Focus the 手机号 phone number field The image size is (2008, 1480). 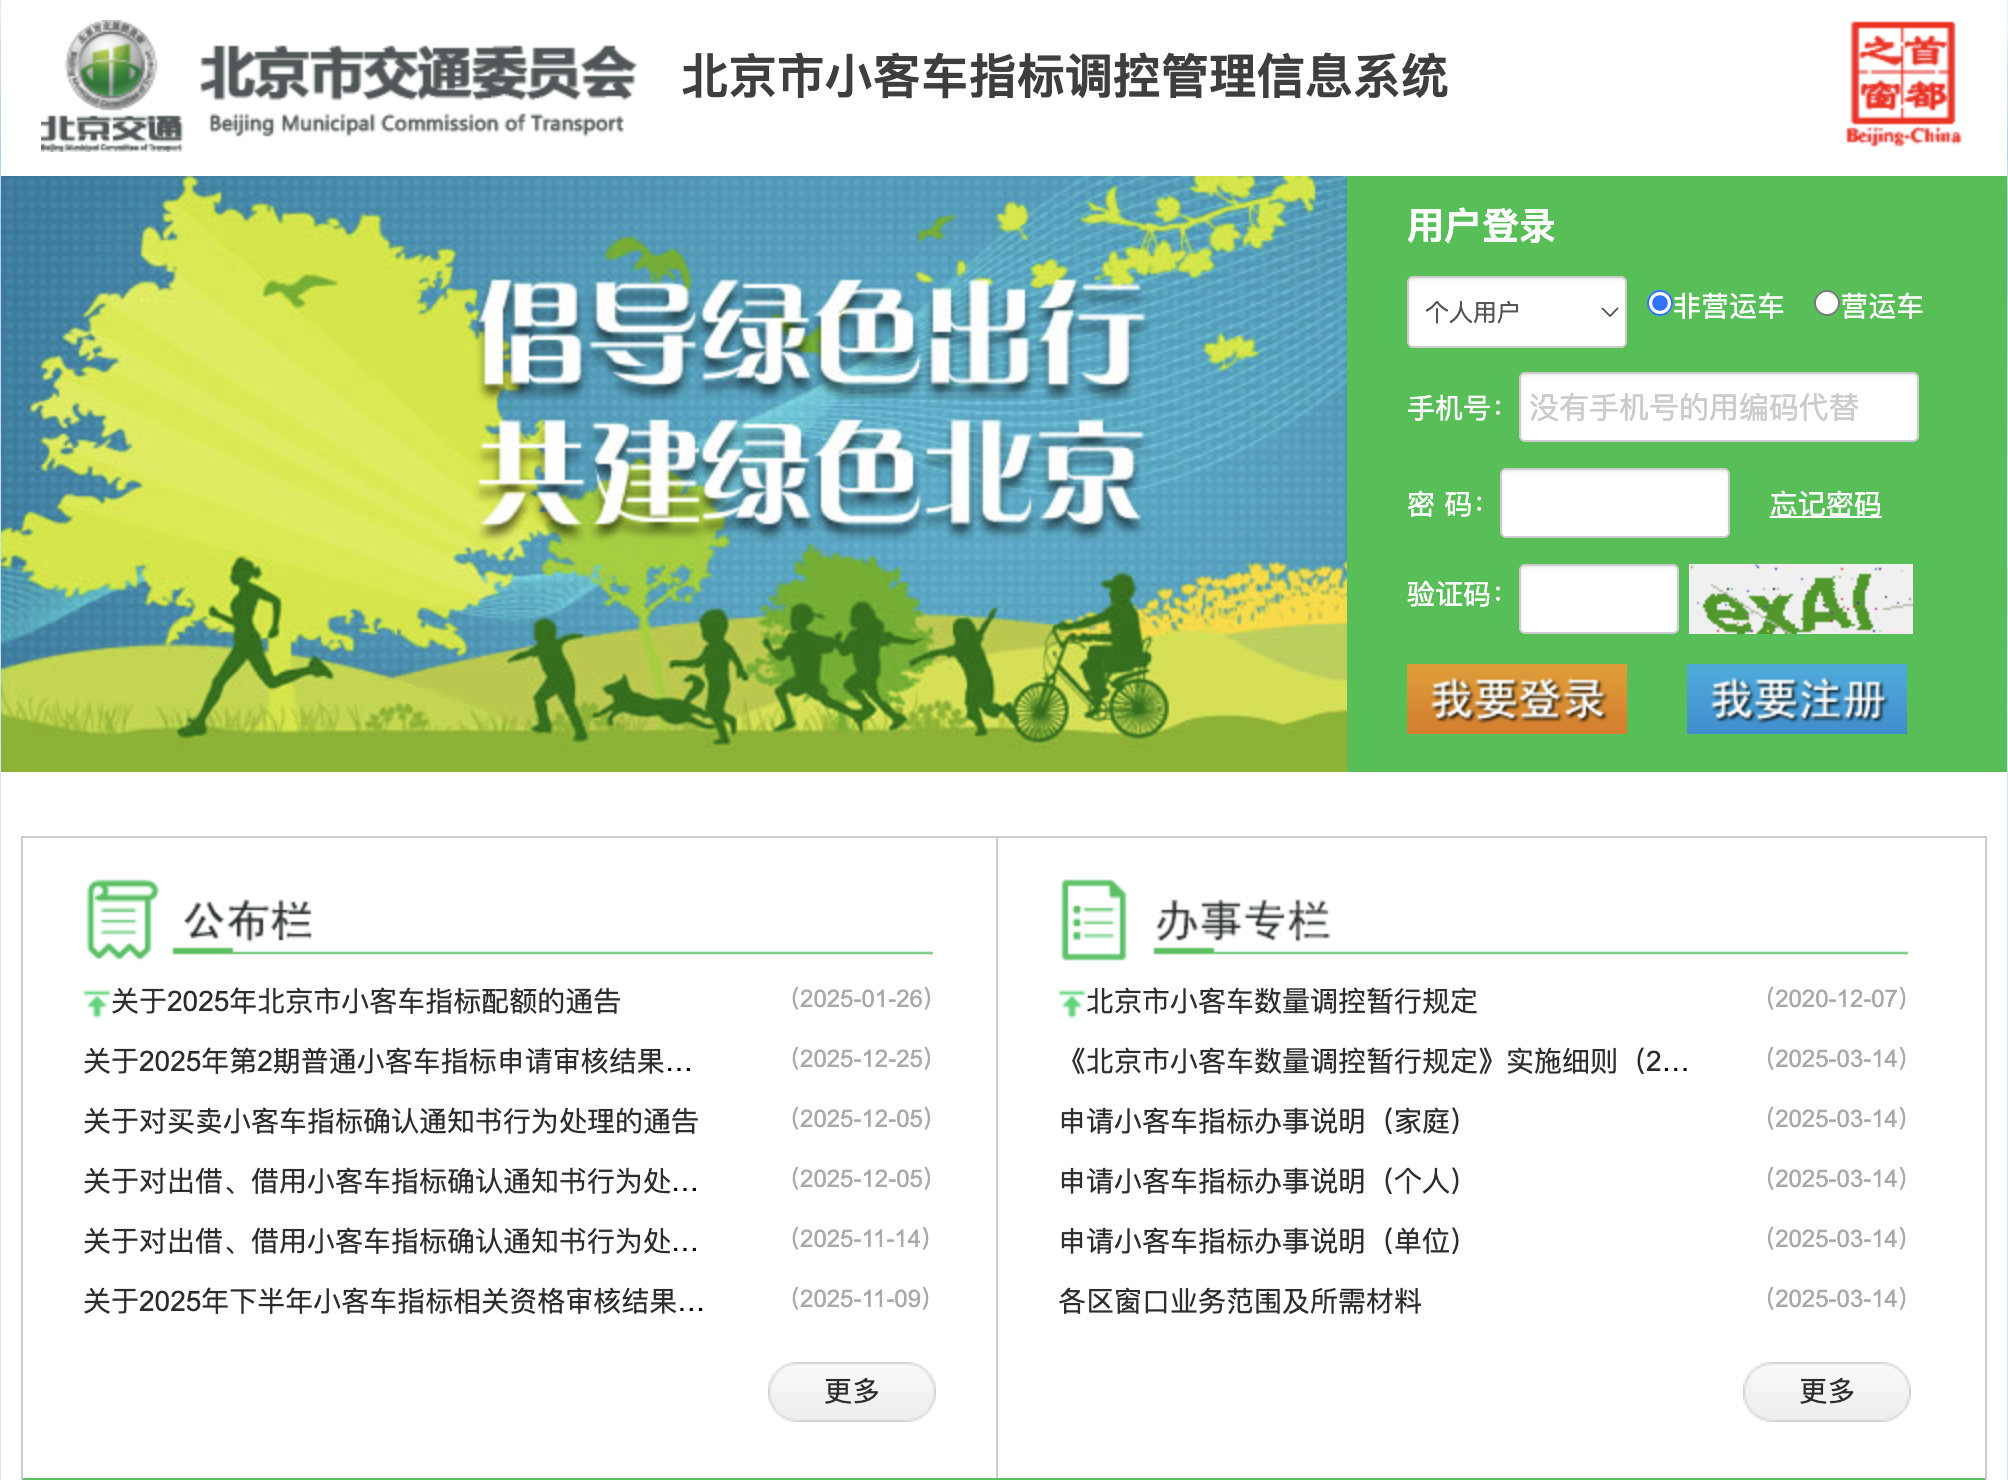point(1717,407)
